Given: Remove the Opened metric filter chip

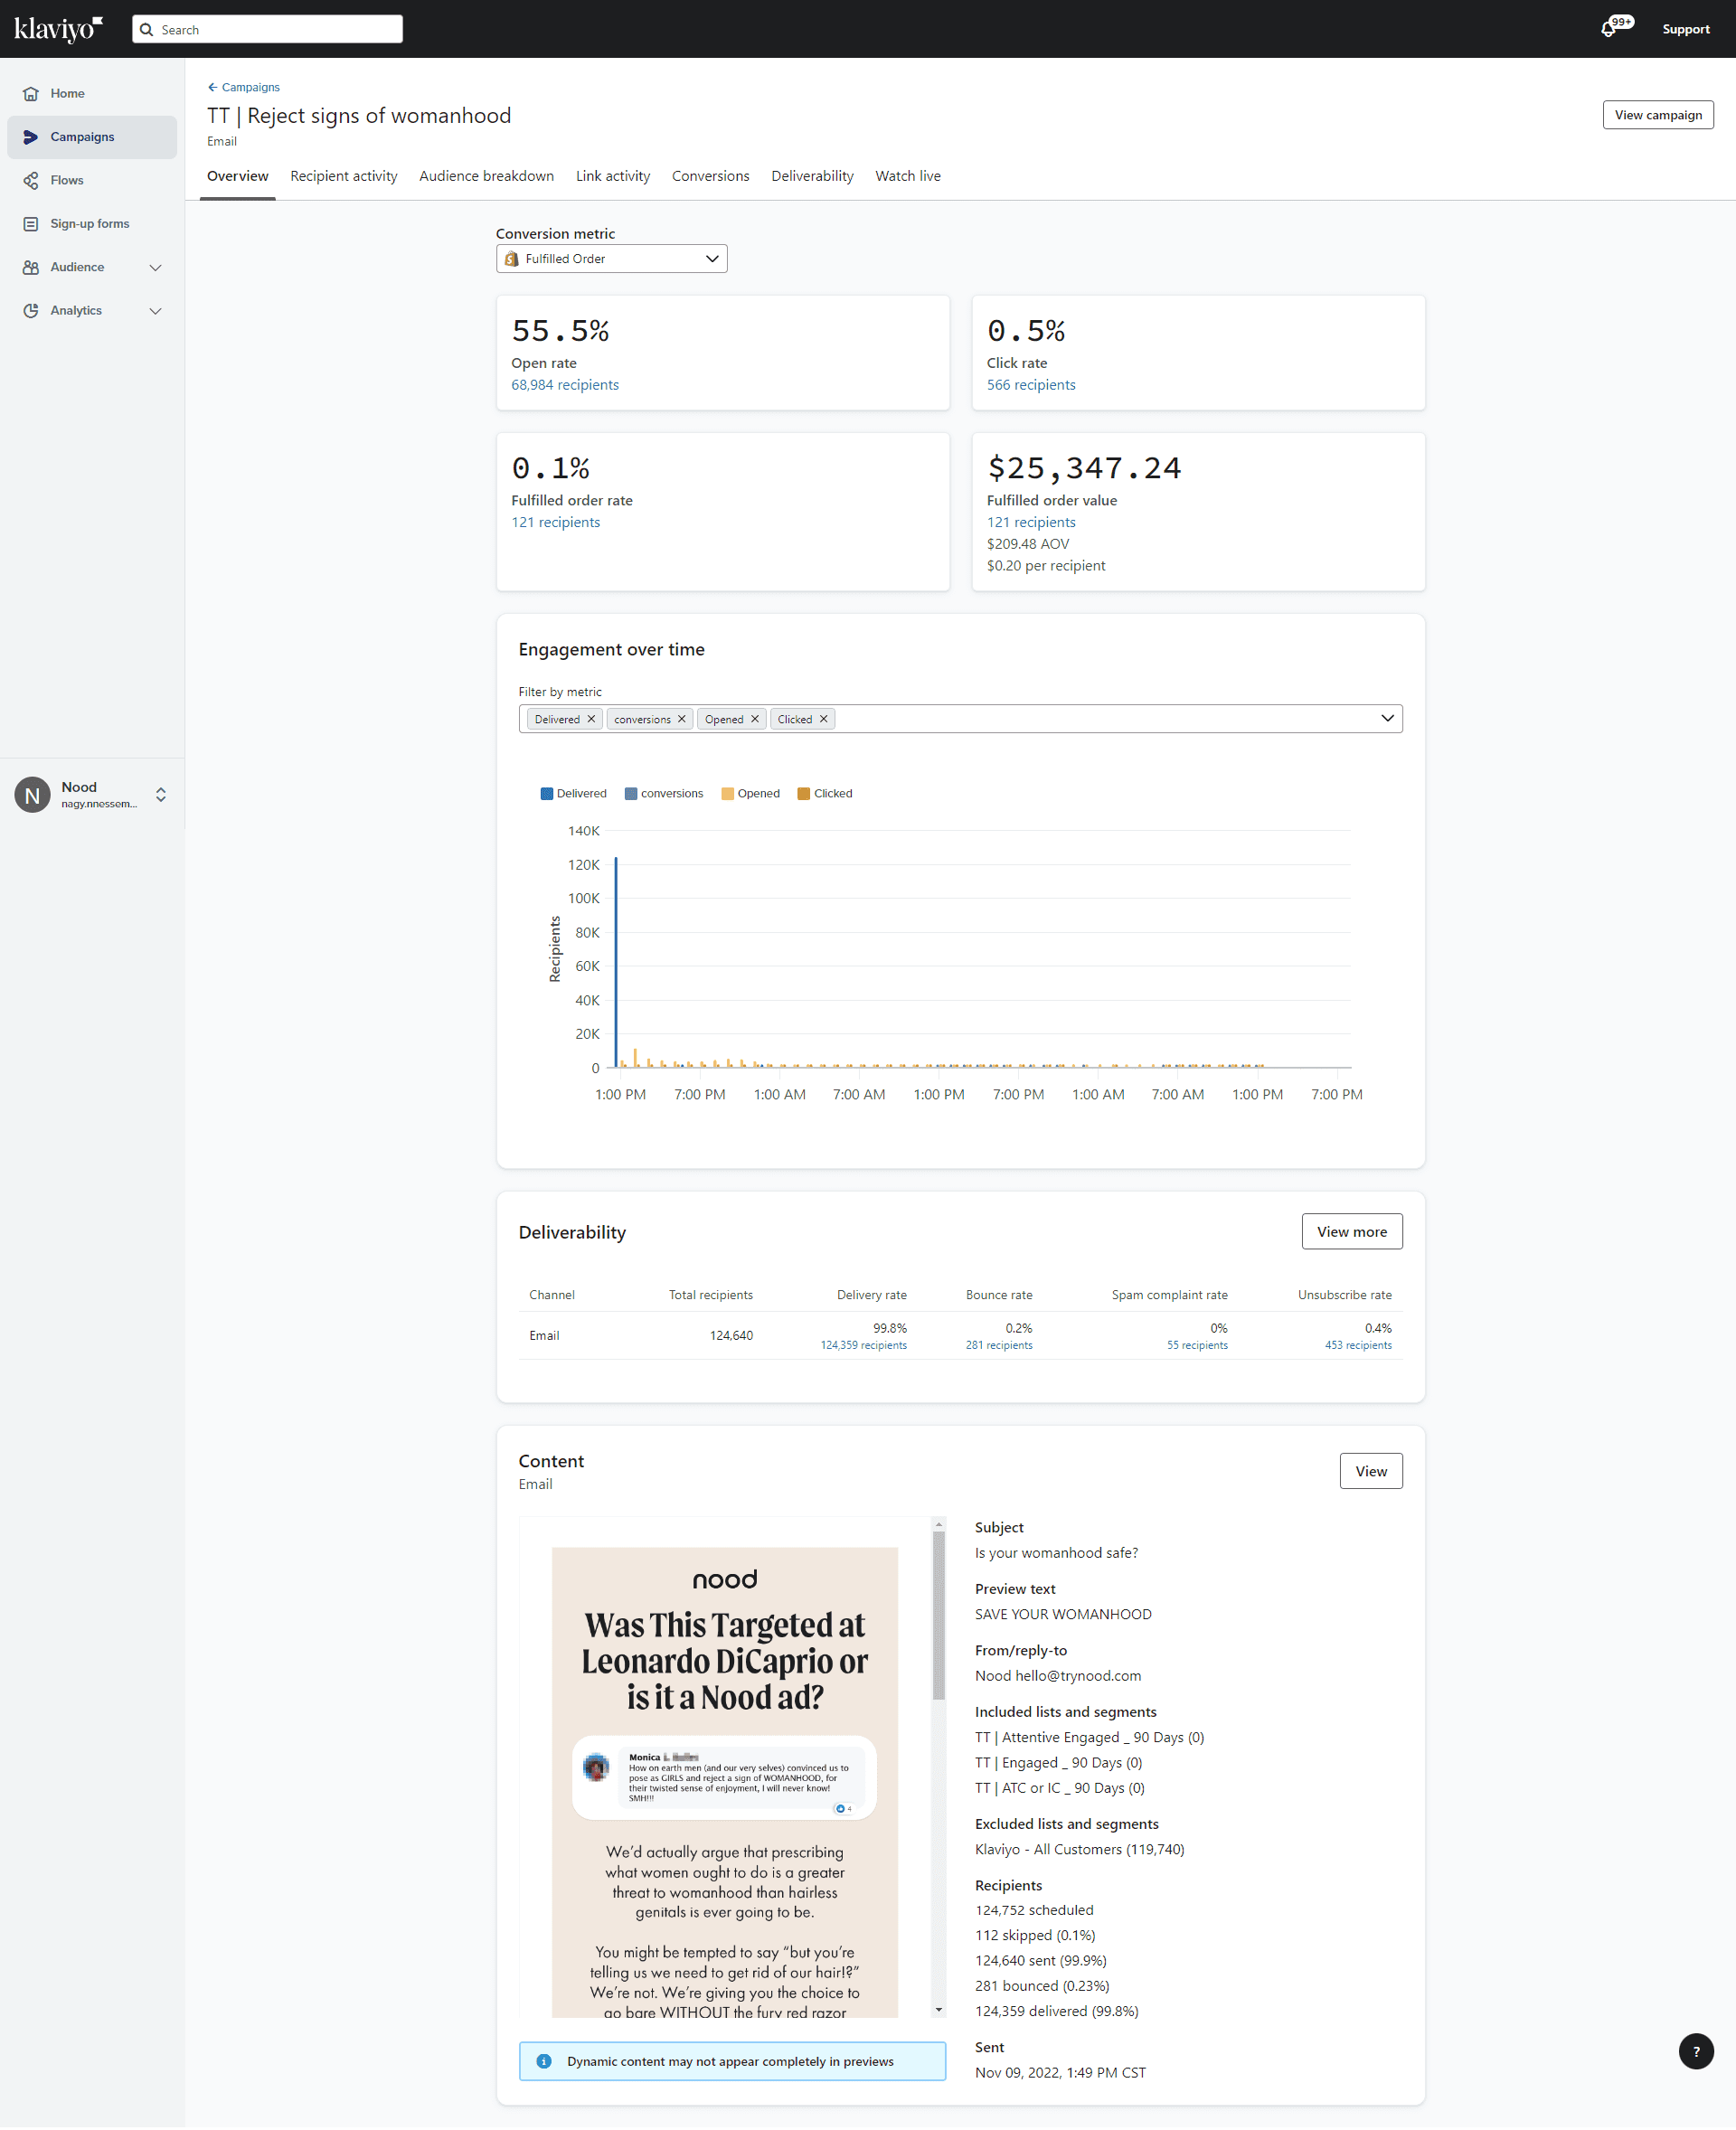Looking at the screenshot, I should [x=755, y=719].
